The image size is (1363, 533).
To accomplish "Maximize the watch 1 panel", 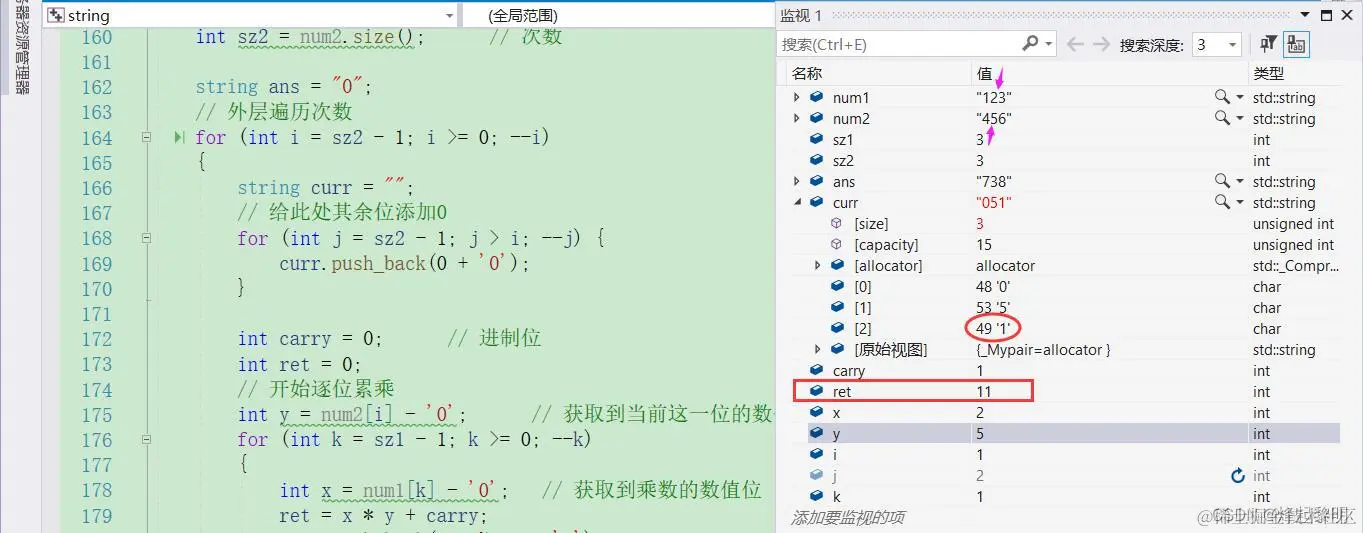I will [1326, 15].
